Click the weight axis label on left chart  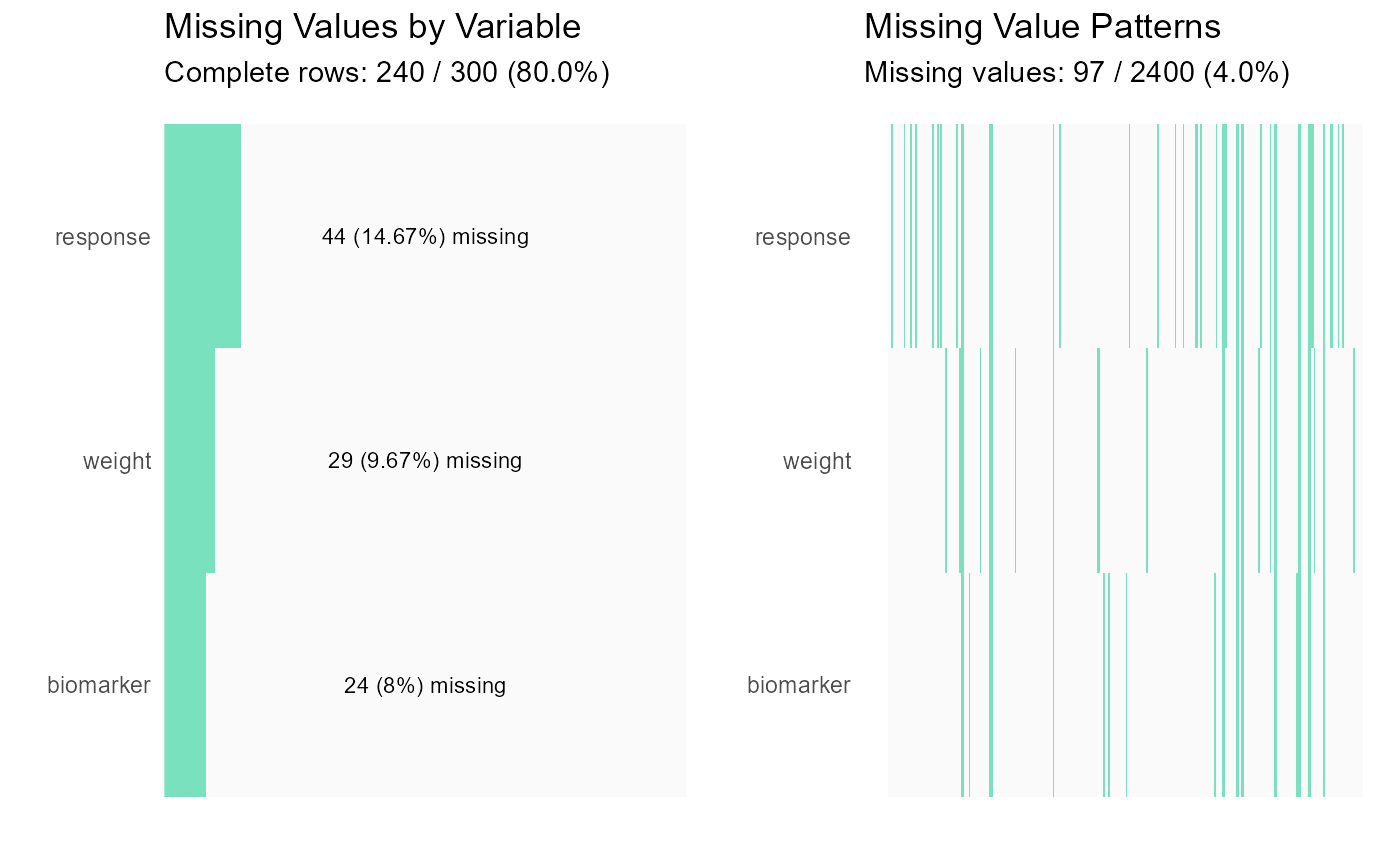(x=117, y=461)
